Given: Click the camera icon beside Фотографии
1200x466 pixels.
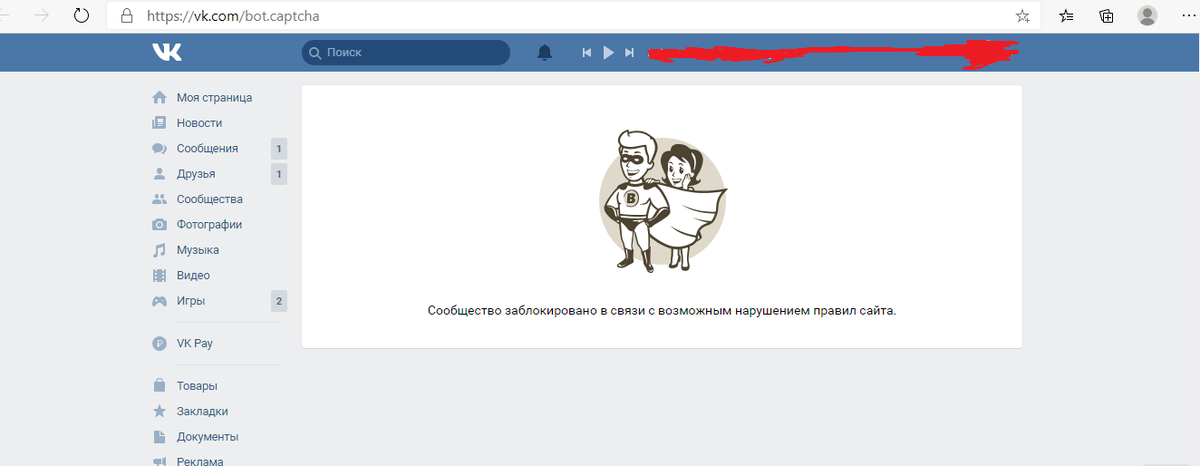Looking at the screenshot, I should [159, 225].
